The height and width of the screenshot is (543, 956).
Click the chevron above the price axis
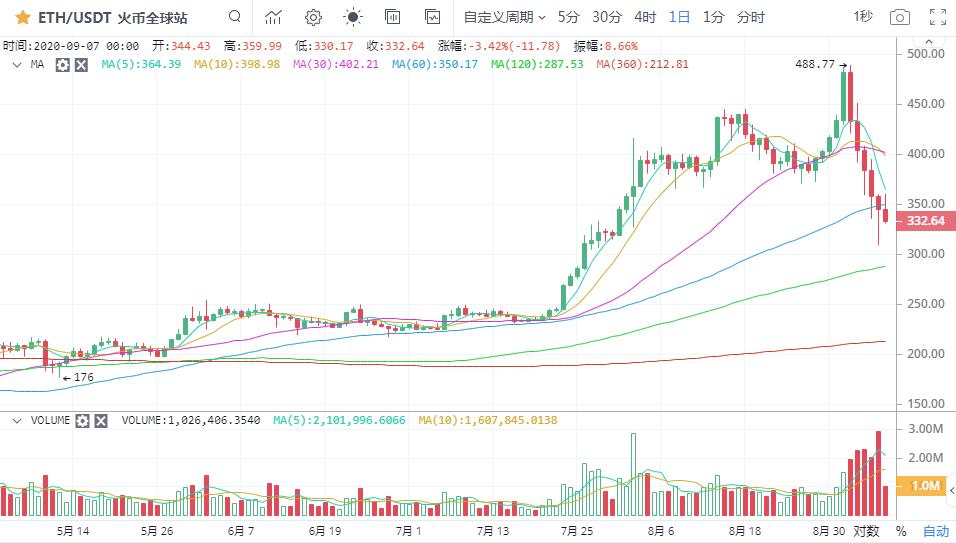click(x=929, y=42)
